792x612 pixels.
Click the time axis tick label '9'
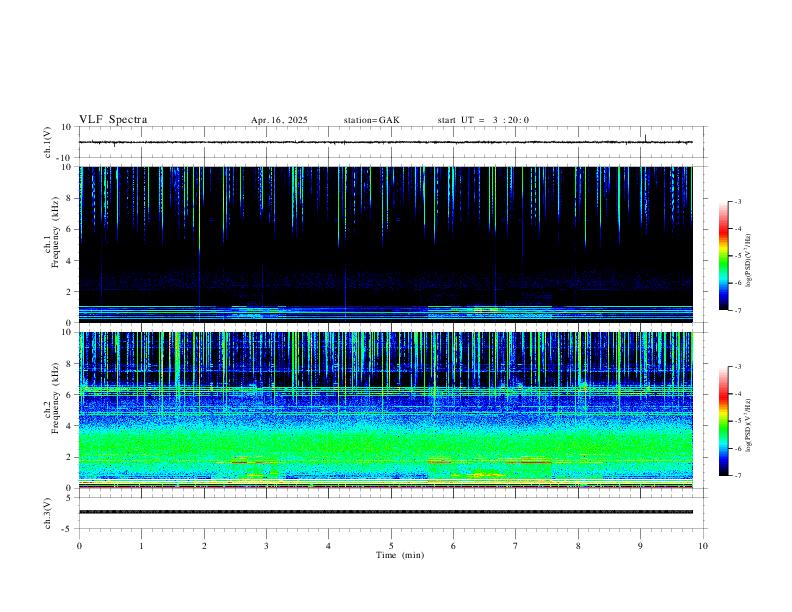640,546
